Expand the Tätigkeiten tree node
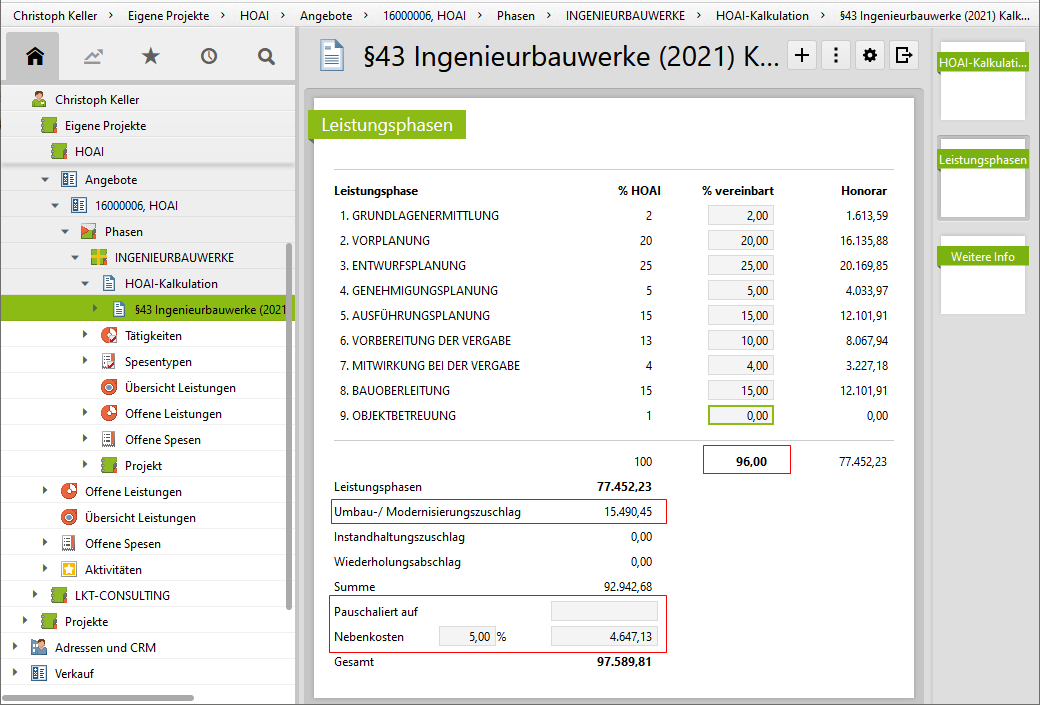The height and width of the screenshot is (705, 1040). coord(85,336)
